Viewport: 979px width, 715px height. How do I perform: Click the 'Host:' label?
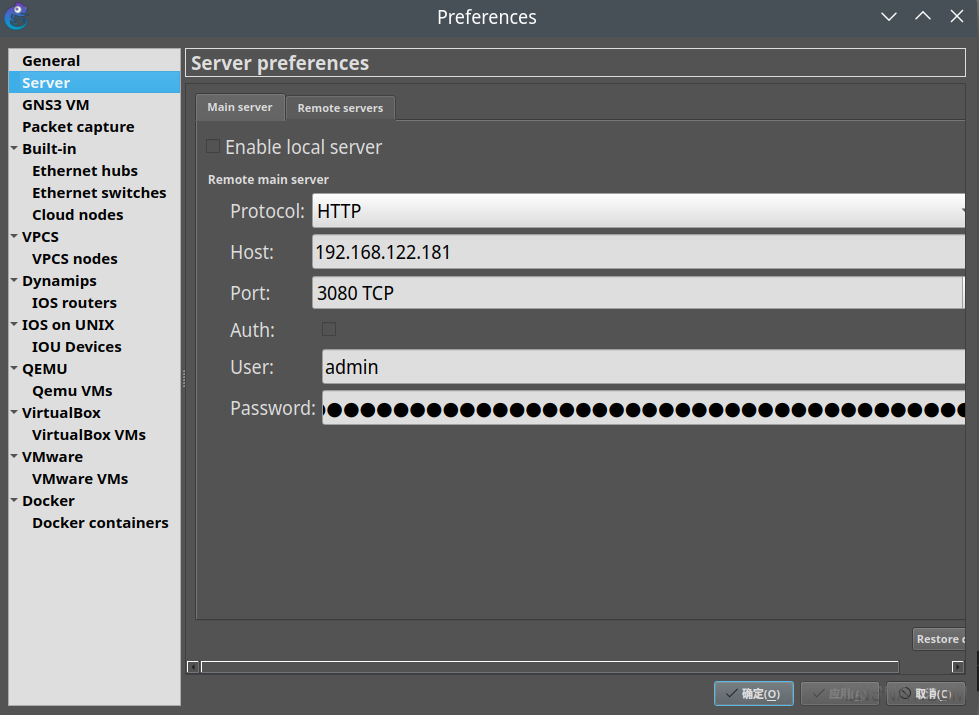(252, 252)
